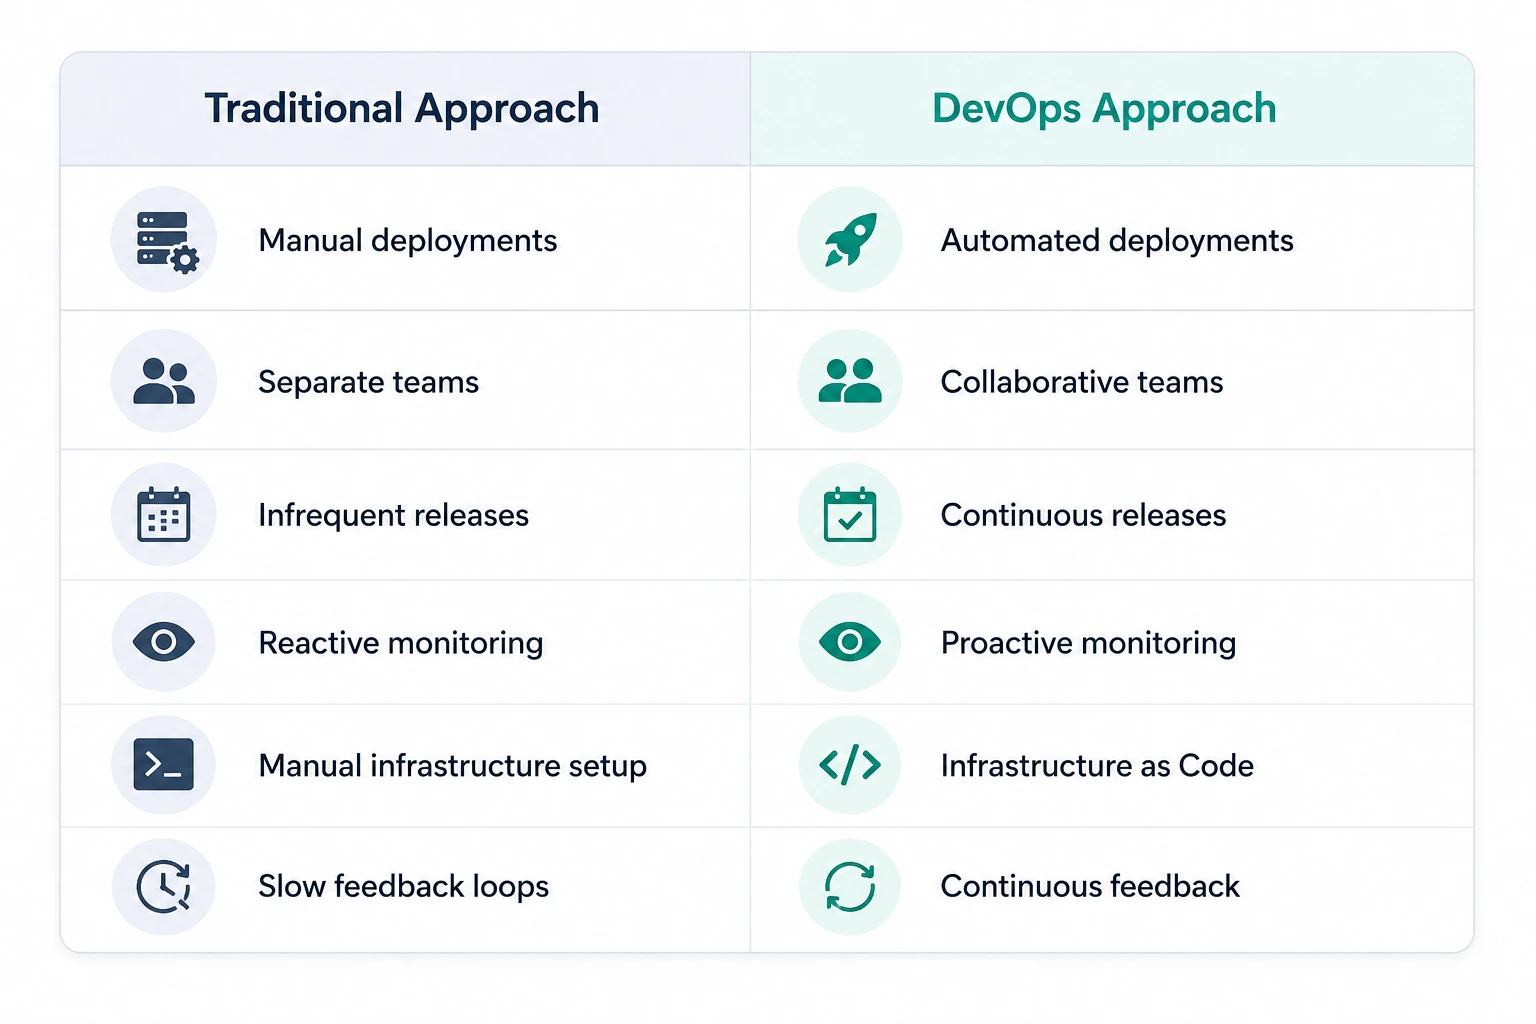Image resolution: width=1536 pixels, height=1024 pixels.
Task: Click the code brackets icon
Action: tap(850, 765)
